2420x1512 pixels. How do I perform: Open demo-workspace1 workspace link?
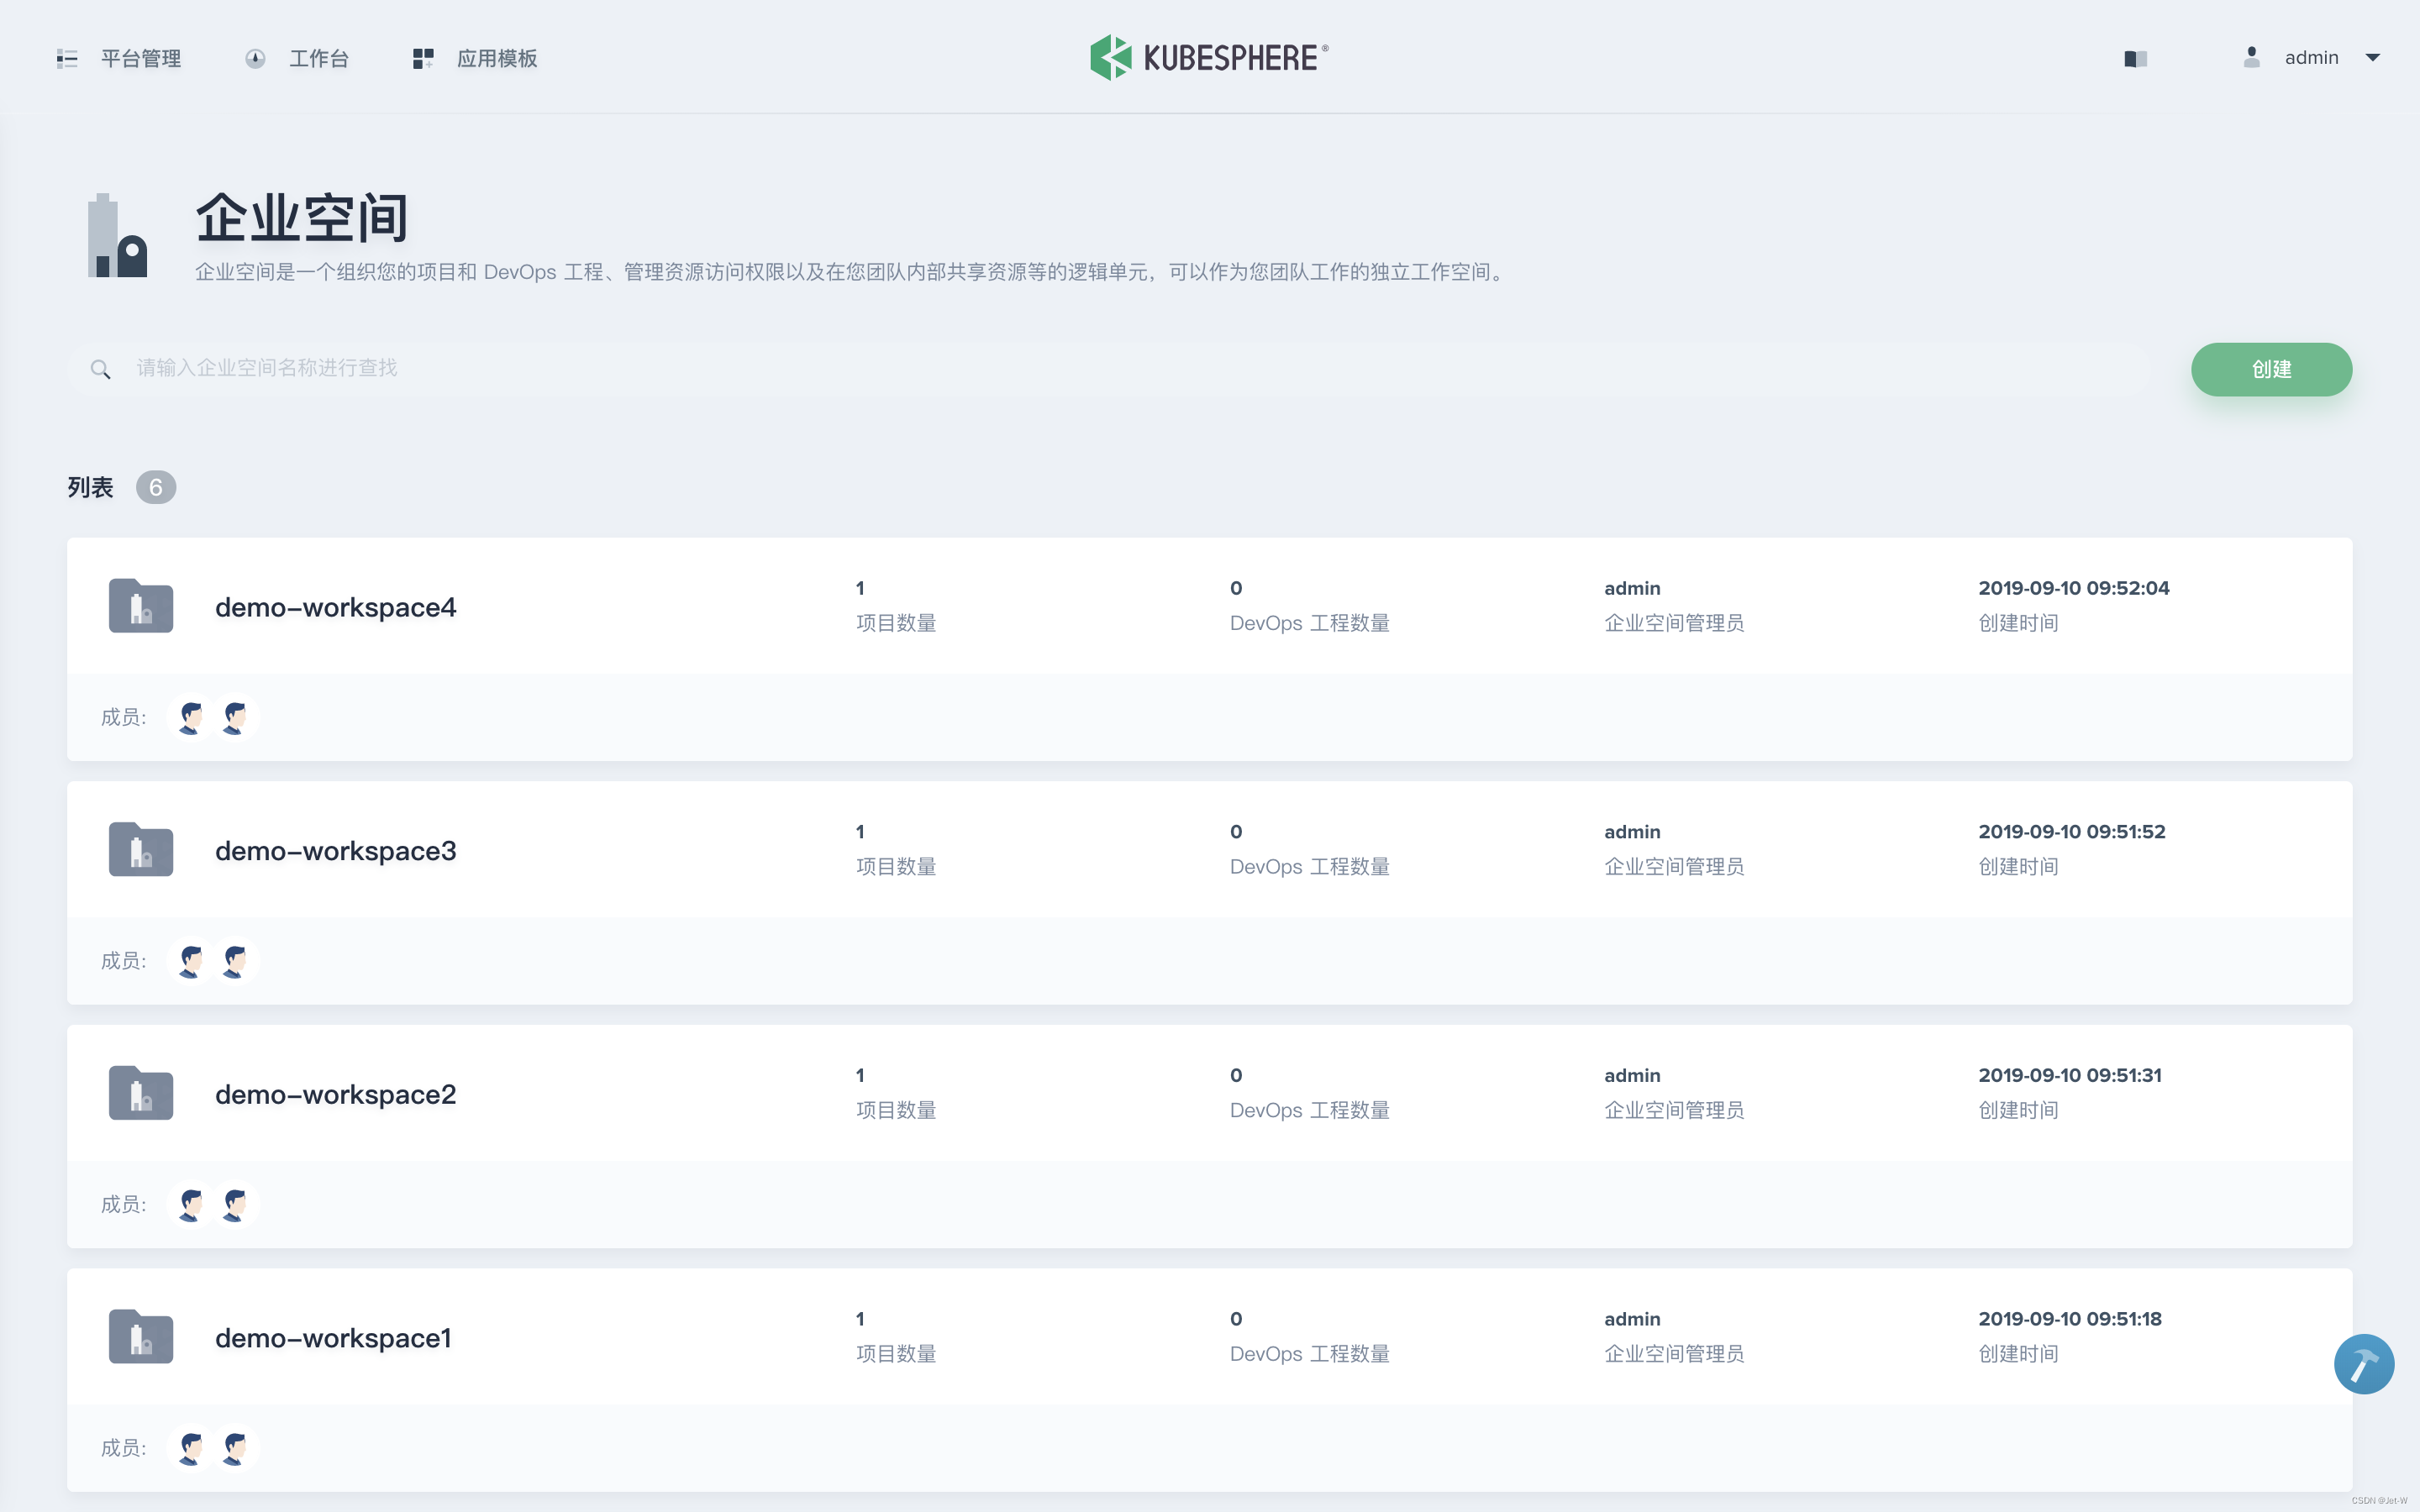[333, 1338]
